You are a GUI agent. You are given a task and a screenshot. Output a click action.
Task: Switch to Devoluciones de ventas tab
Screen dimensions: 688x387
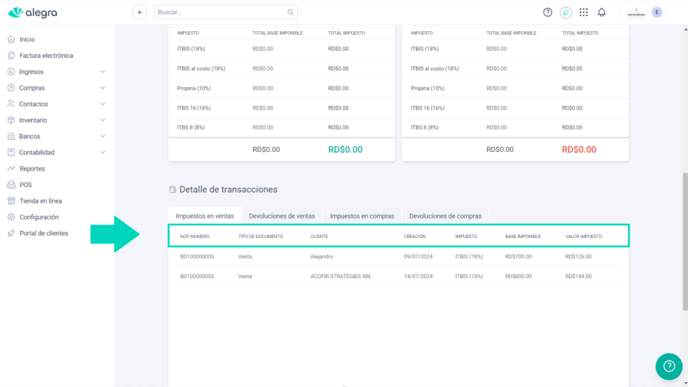282,216
